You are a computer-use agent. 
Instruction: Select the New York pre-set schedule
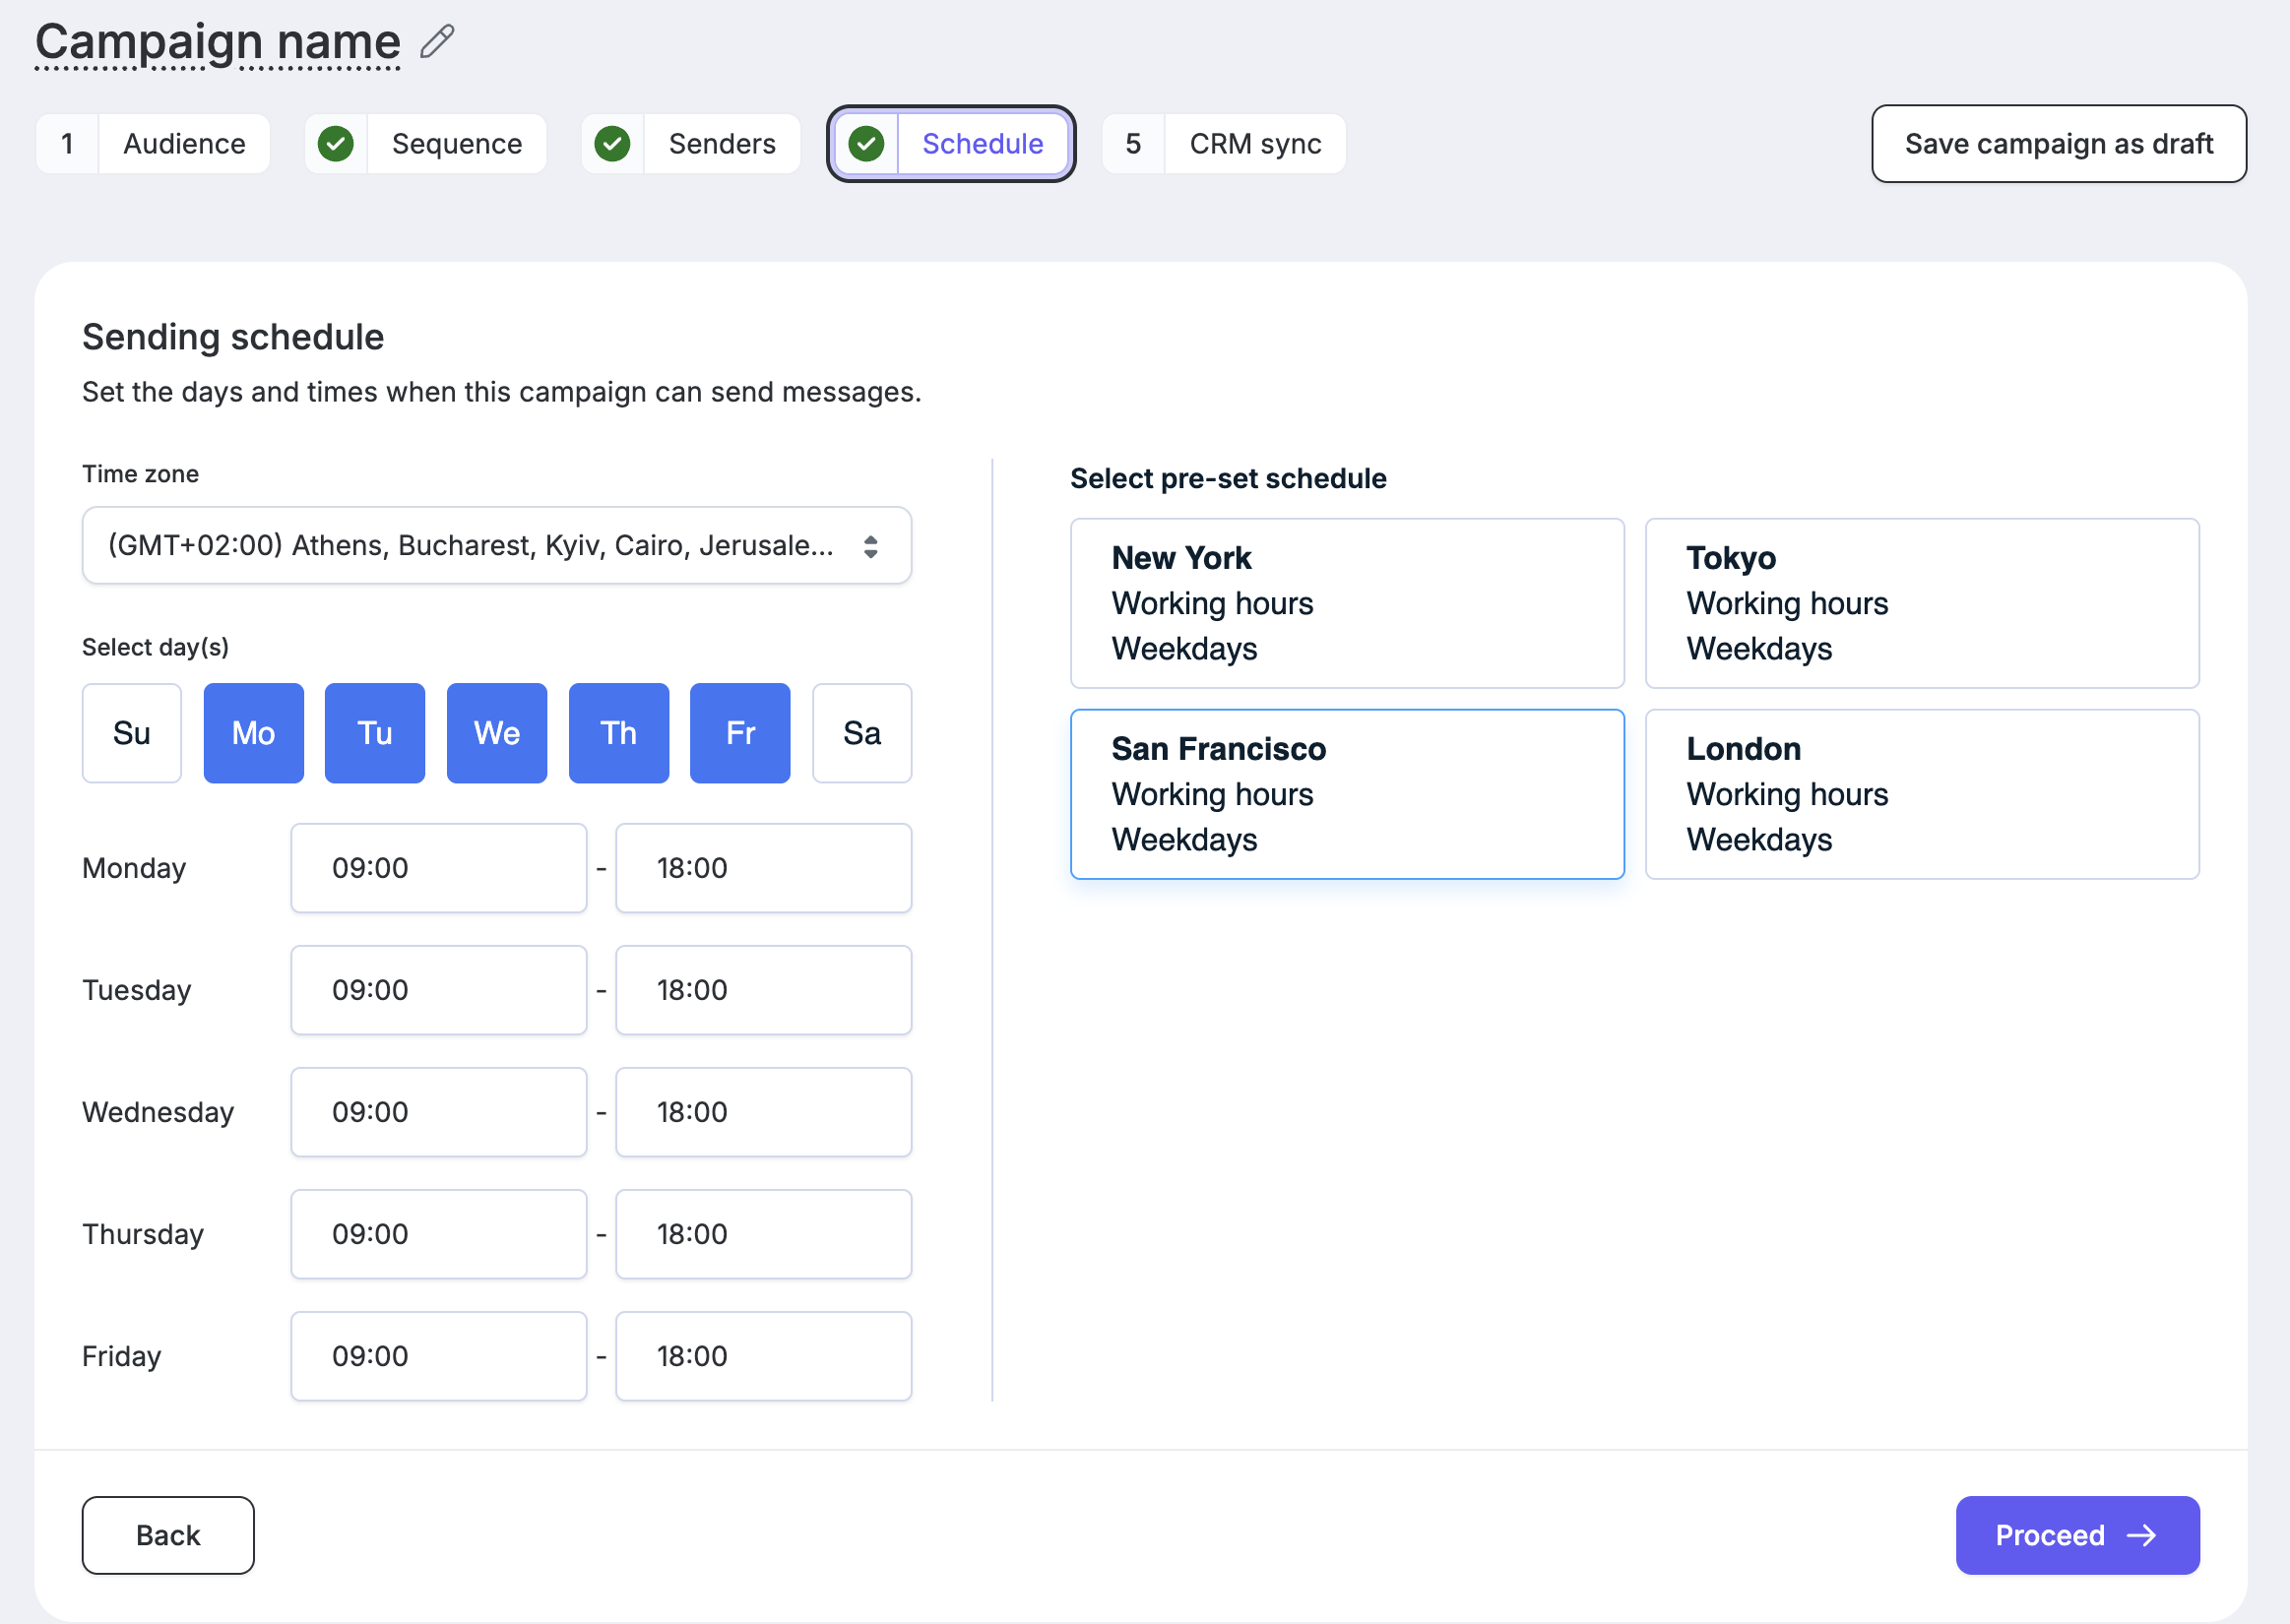1347,603
